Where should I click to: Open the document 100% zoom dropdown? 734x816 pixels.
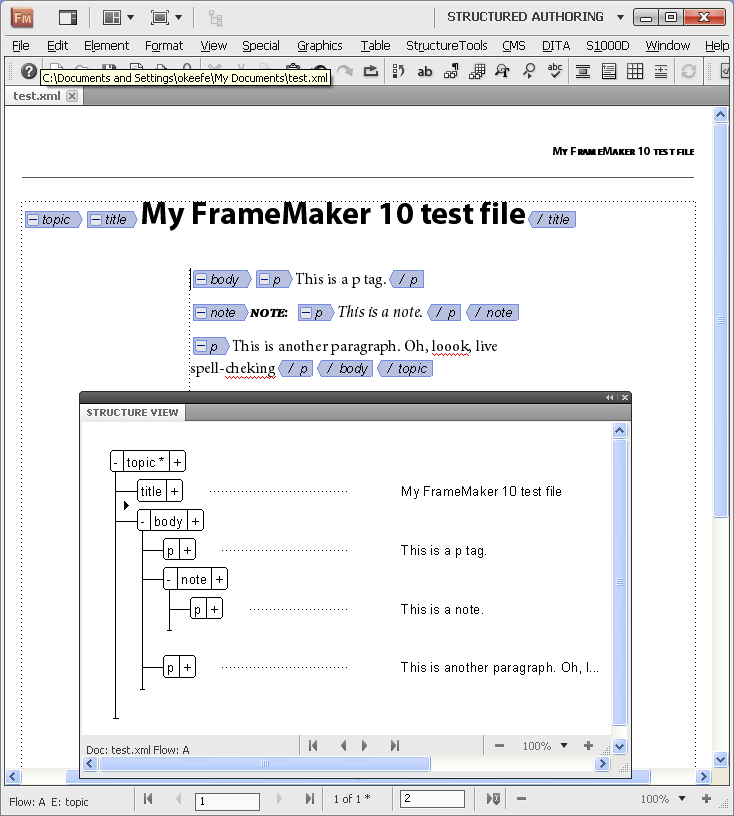pyautogui.click(x=682, y=799)
